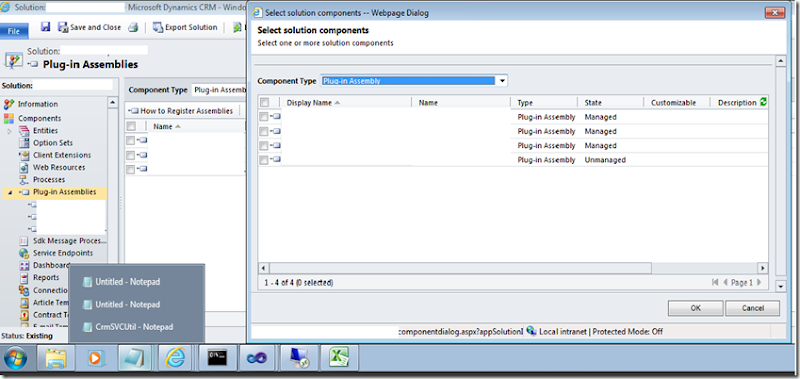
Task: Open Internet Explorer from the taskbar
Action: (x=175, y=358)
